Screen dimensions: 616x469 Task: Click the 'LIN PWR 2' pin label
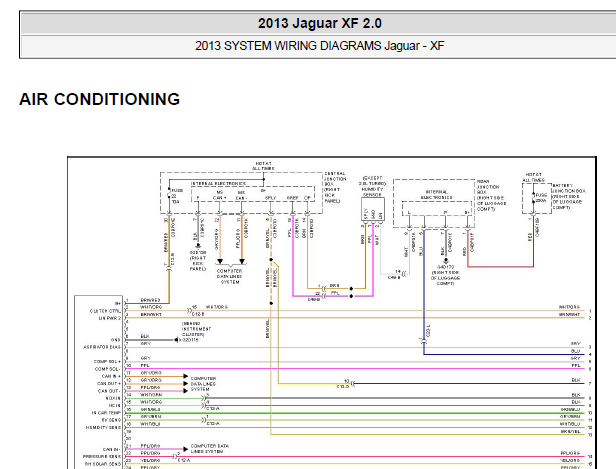click(x=110, y=318)
